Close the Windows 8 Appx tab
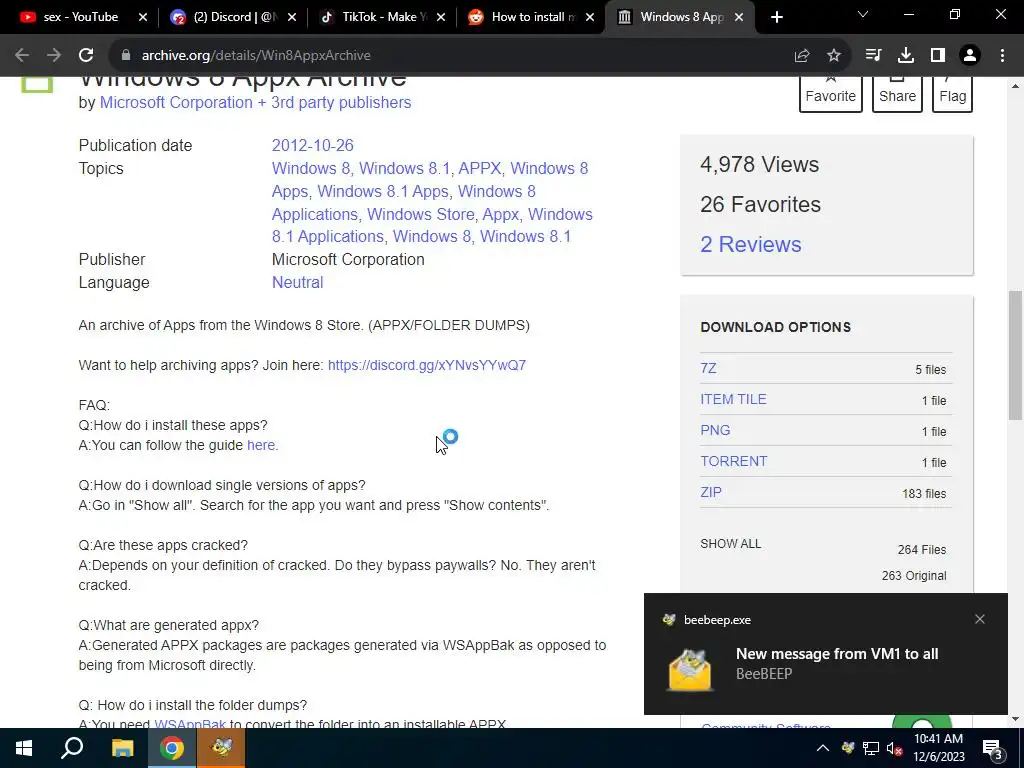The image size is (1024, 768). pyautogui.click(x=739, y=18)
